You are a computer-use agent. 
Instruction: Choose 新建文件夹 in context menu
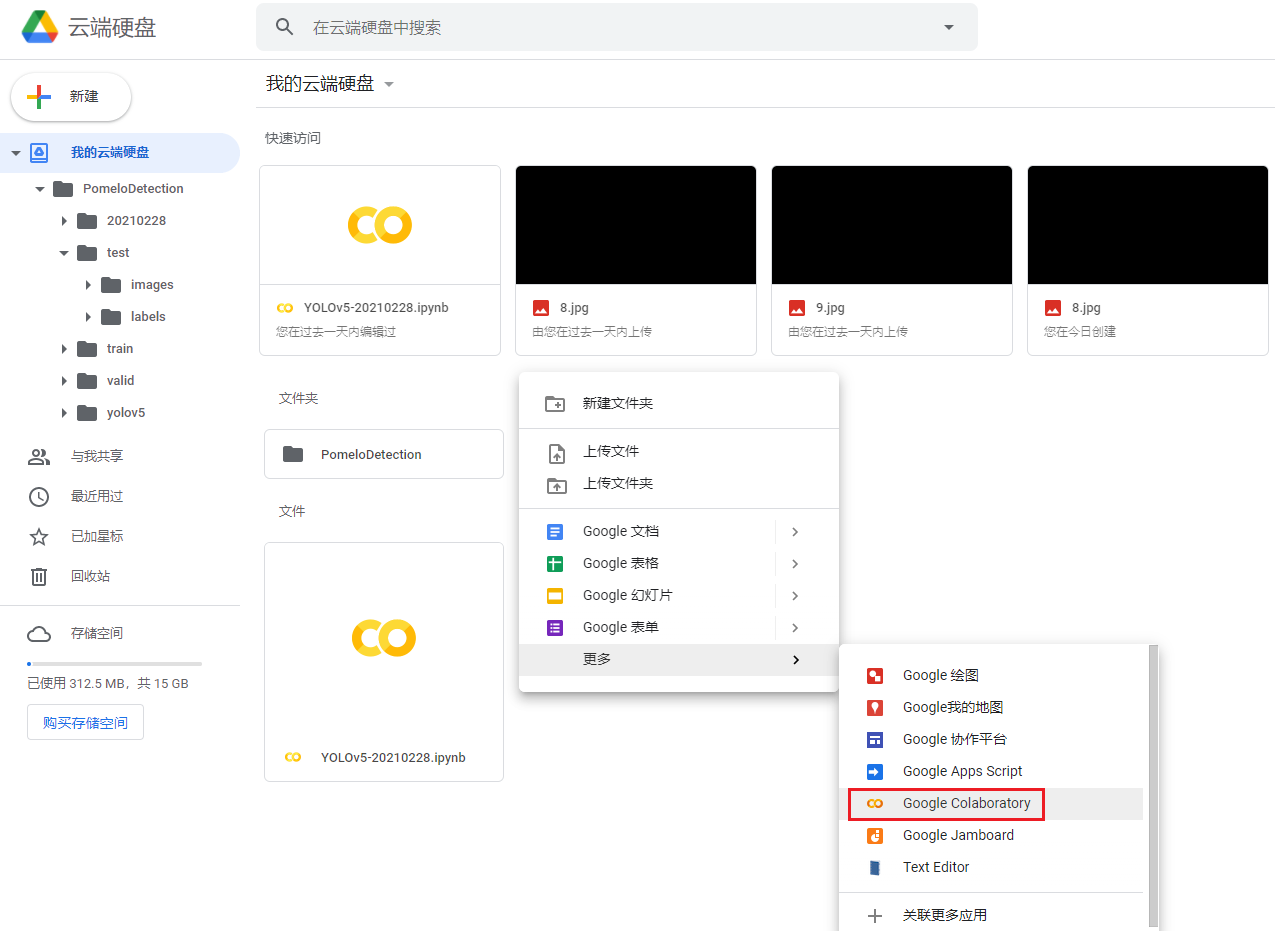[678, 403]
